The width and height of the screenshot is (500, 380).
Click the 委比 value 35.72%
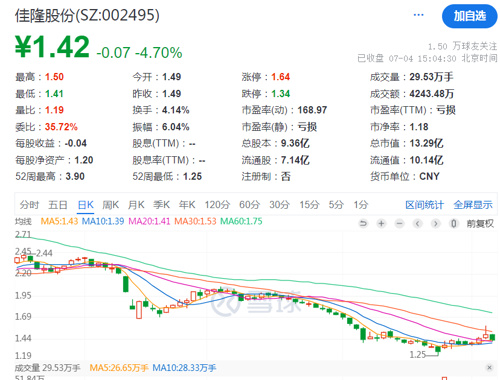(x=61, y=127)
